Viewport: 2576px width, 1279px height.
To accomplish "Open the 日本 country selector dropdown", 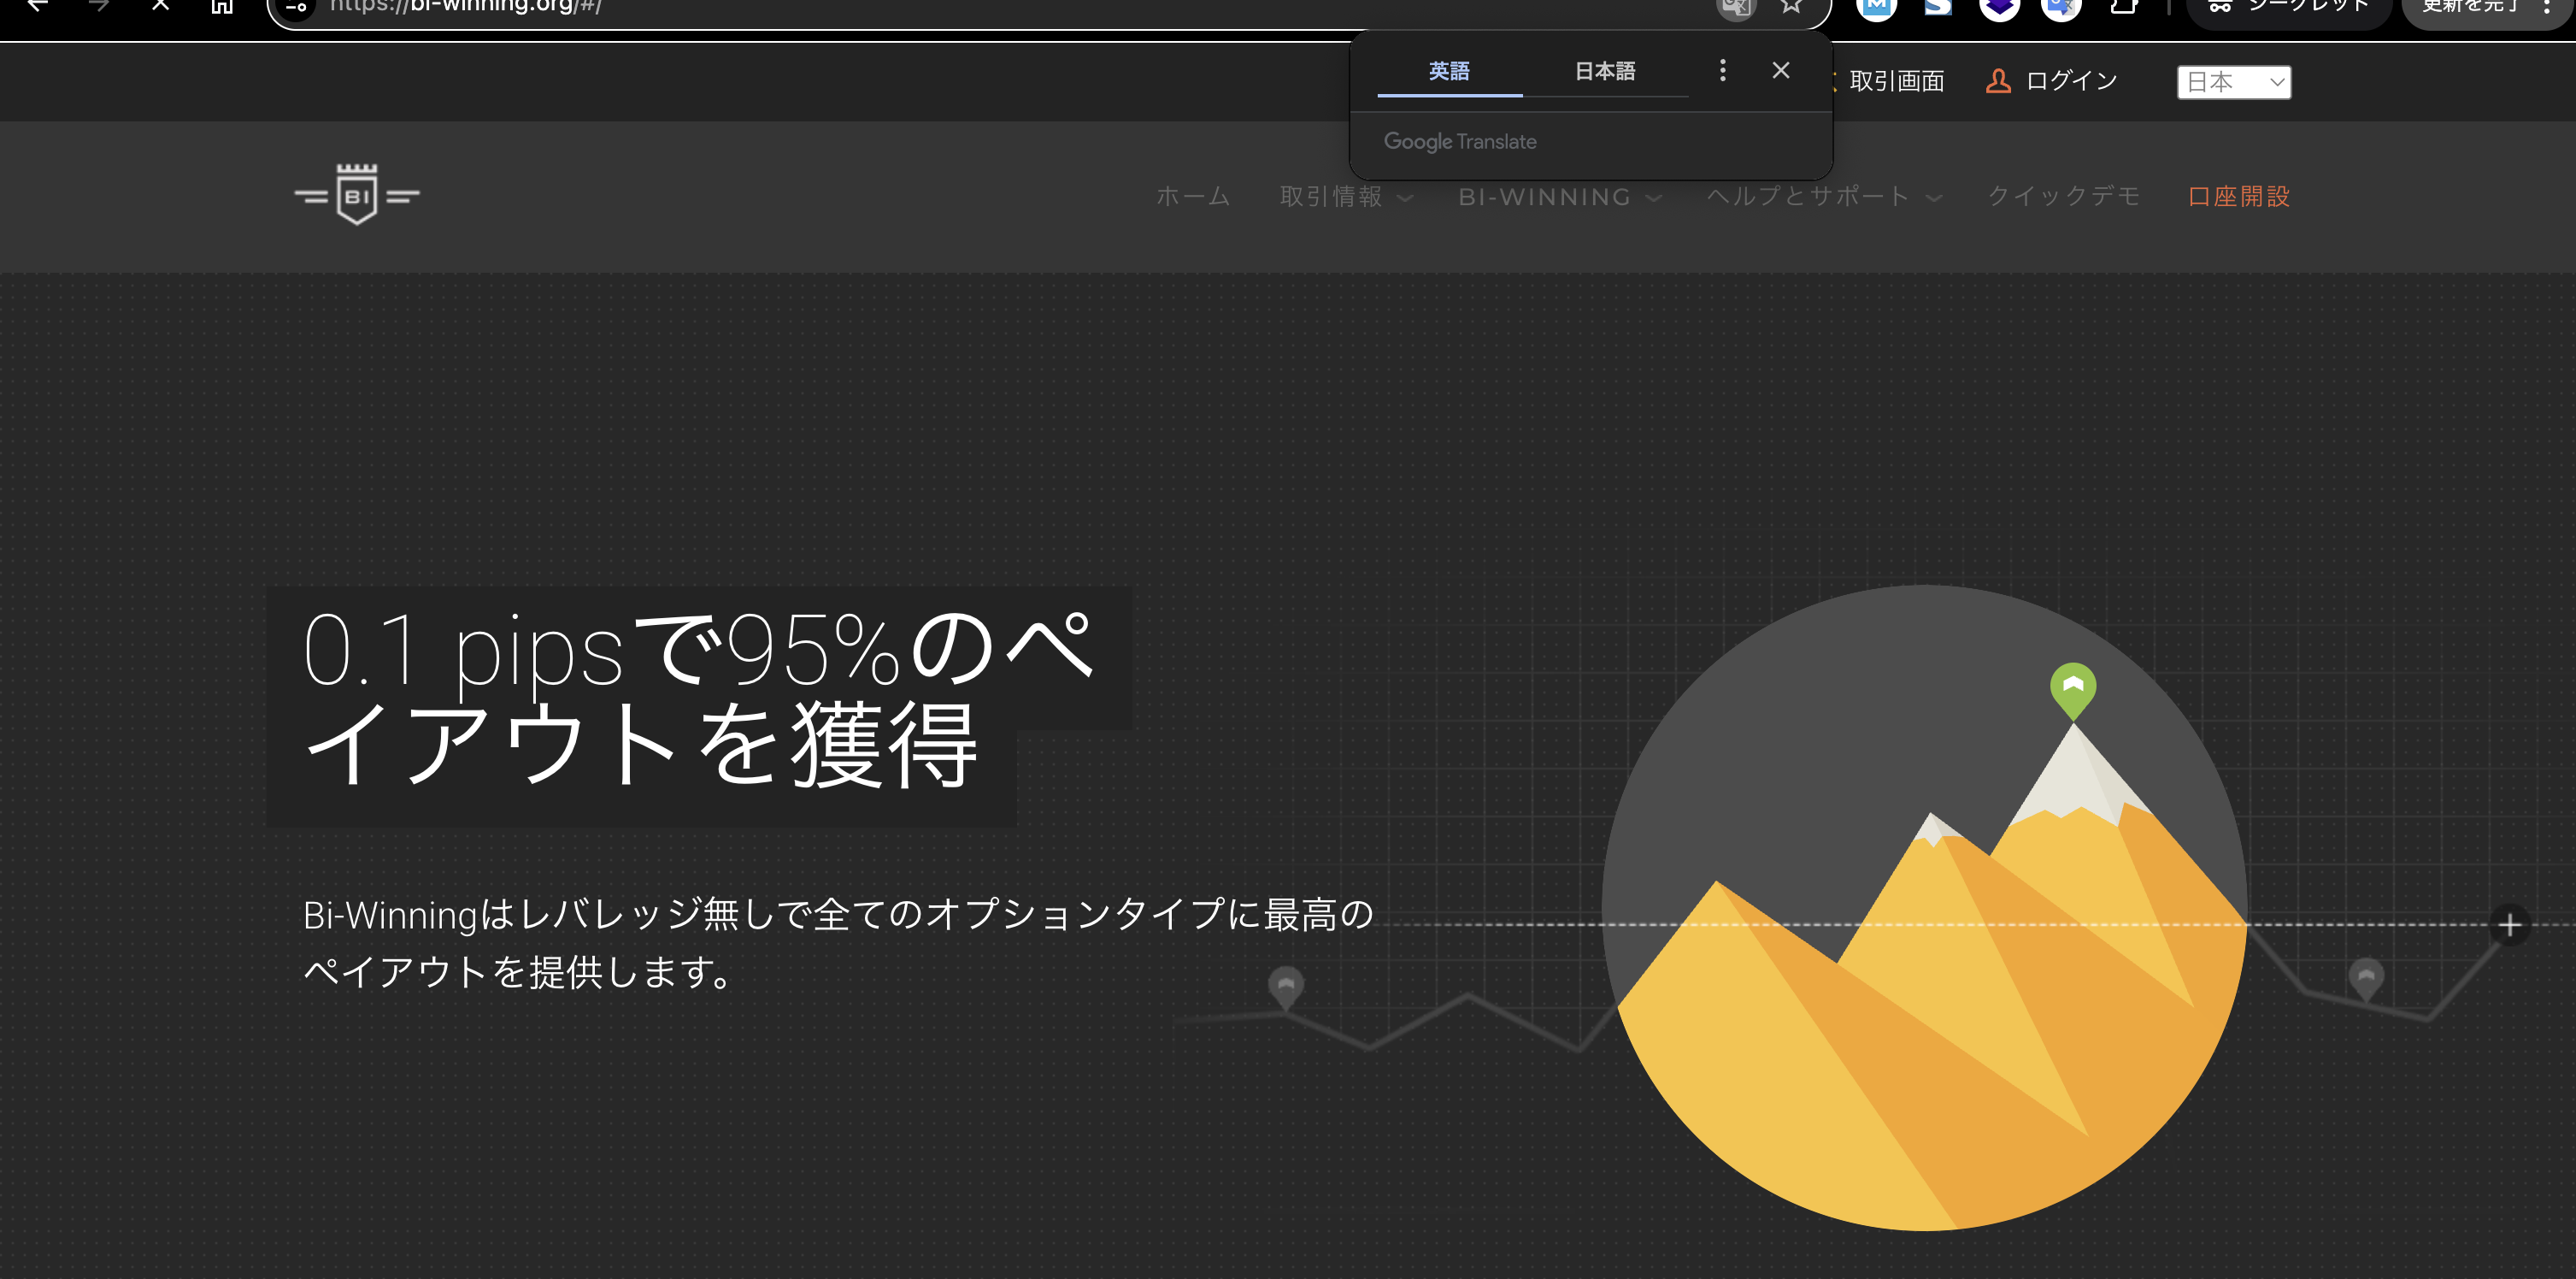I will click(2233, 82).
